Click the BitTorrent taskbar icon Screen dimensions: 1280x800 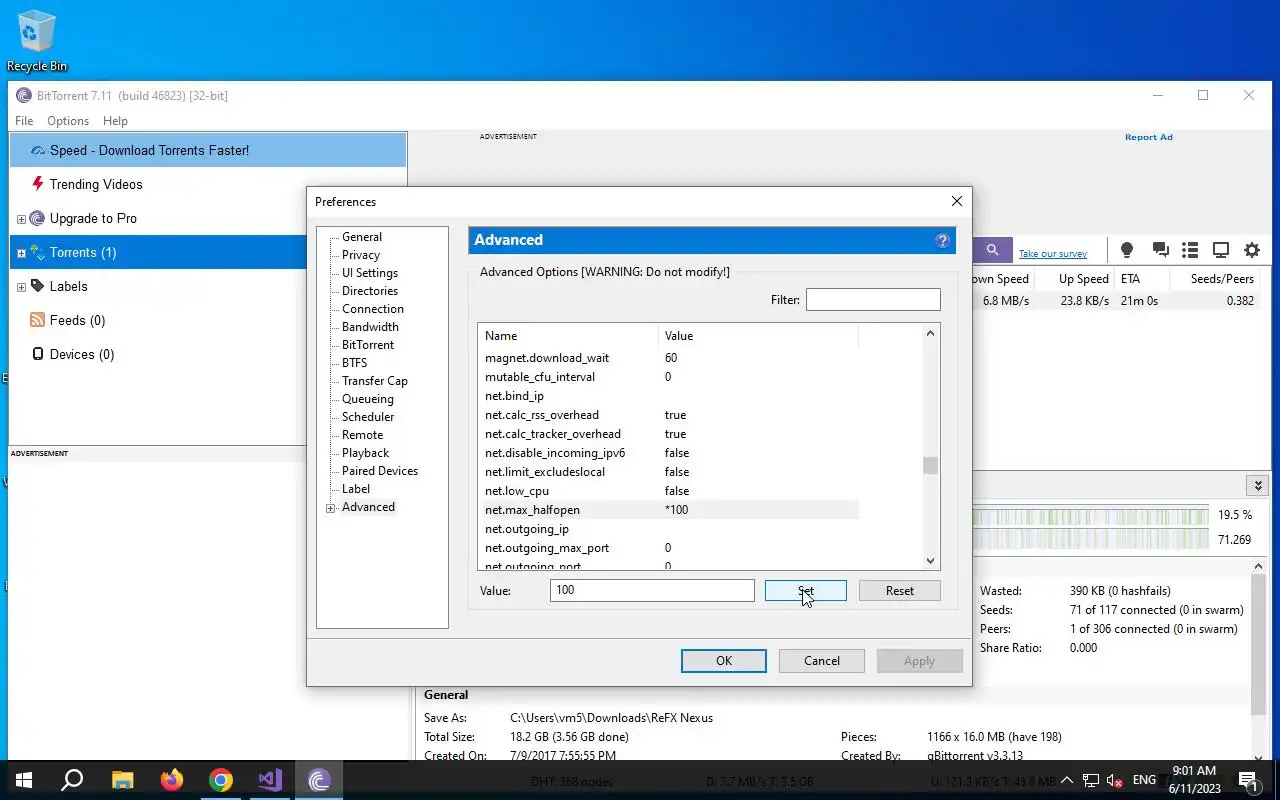(319, 780)
